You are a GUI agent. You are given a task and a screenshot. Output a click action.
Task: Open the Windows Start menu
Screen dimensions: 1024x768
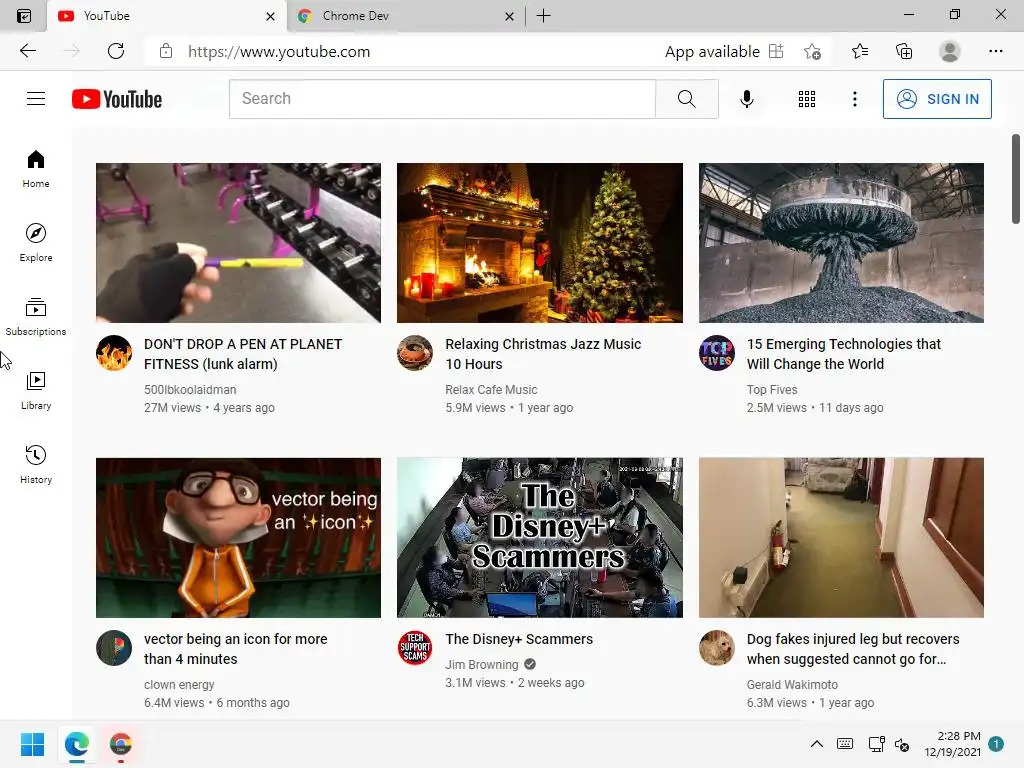pyautogui.click(x=33, y=744)
